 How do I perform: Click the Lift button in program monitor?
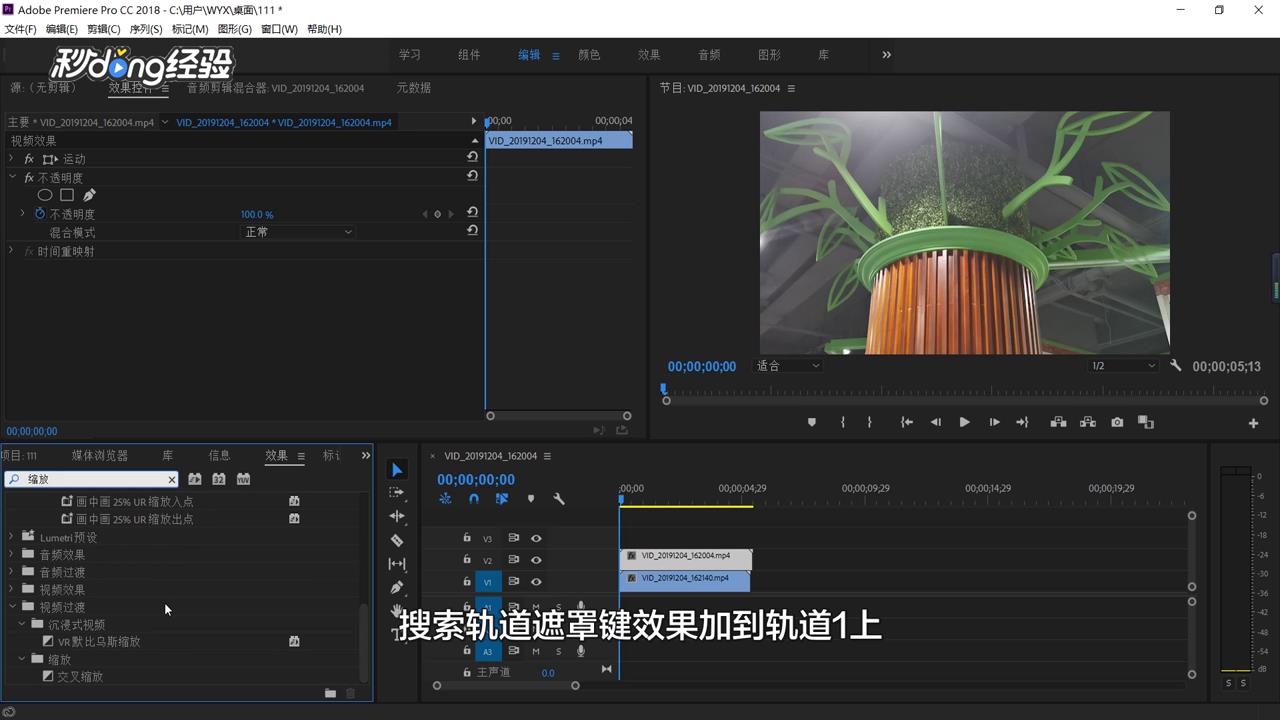tap(1058, 422)
